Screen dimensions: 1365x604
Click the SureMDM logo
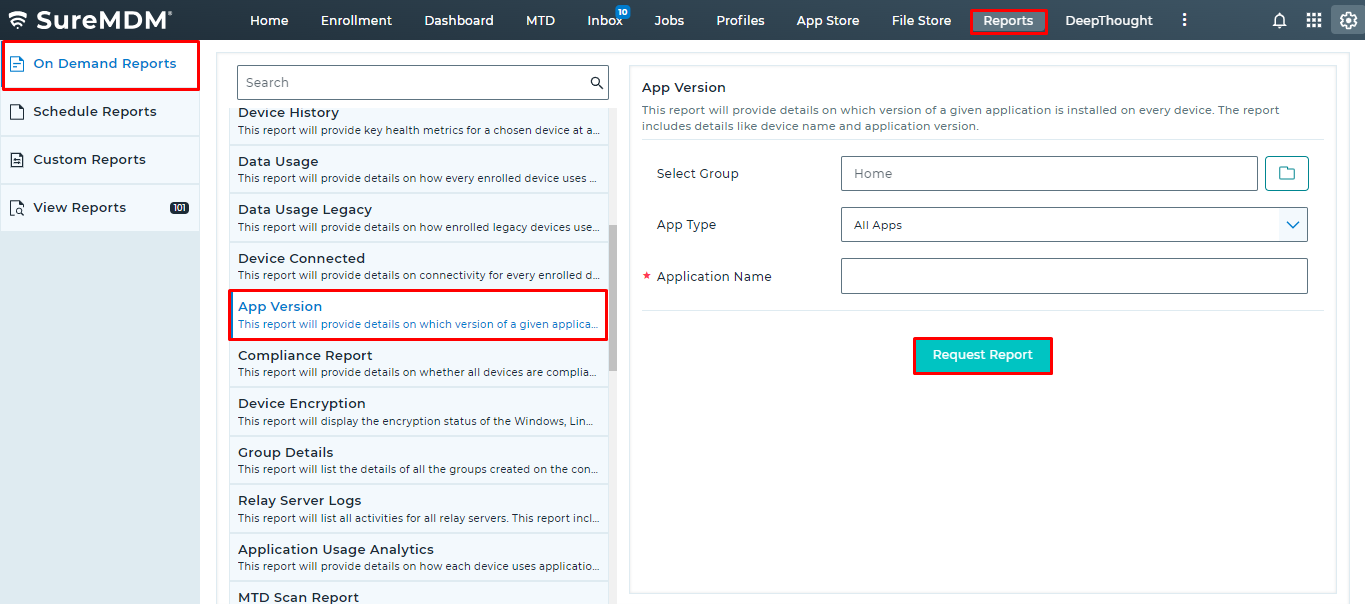[90, 18]
